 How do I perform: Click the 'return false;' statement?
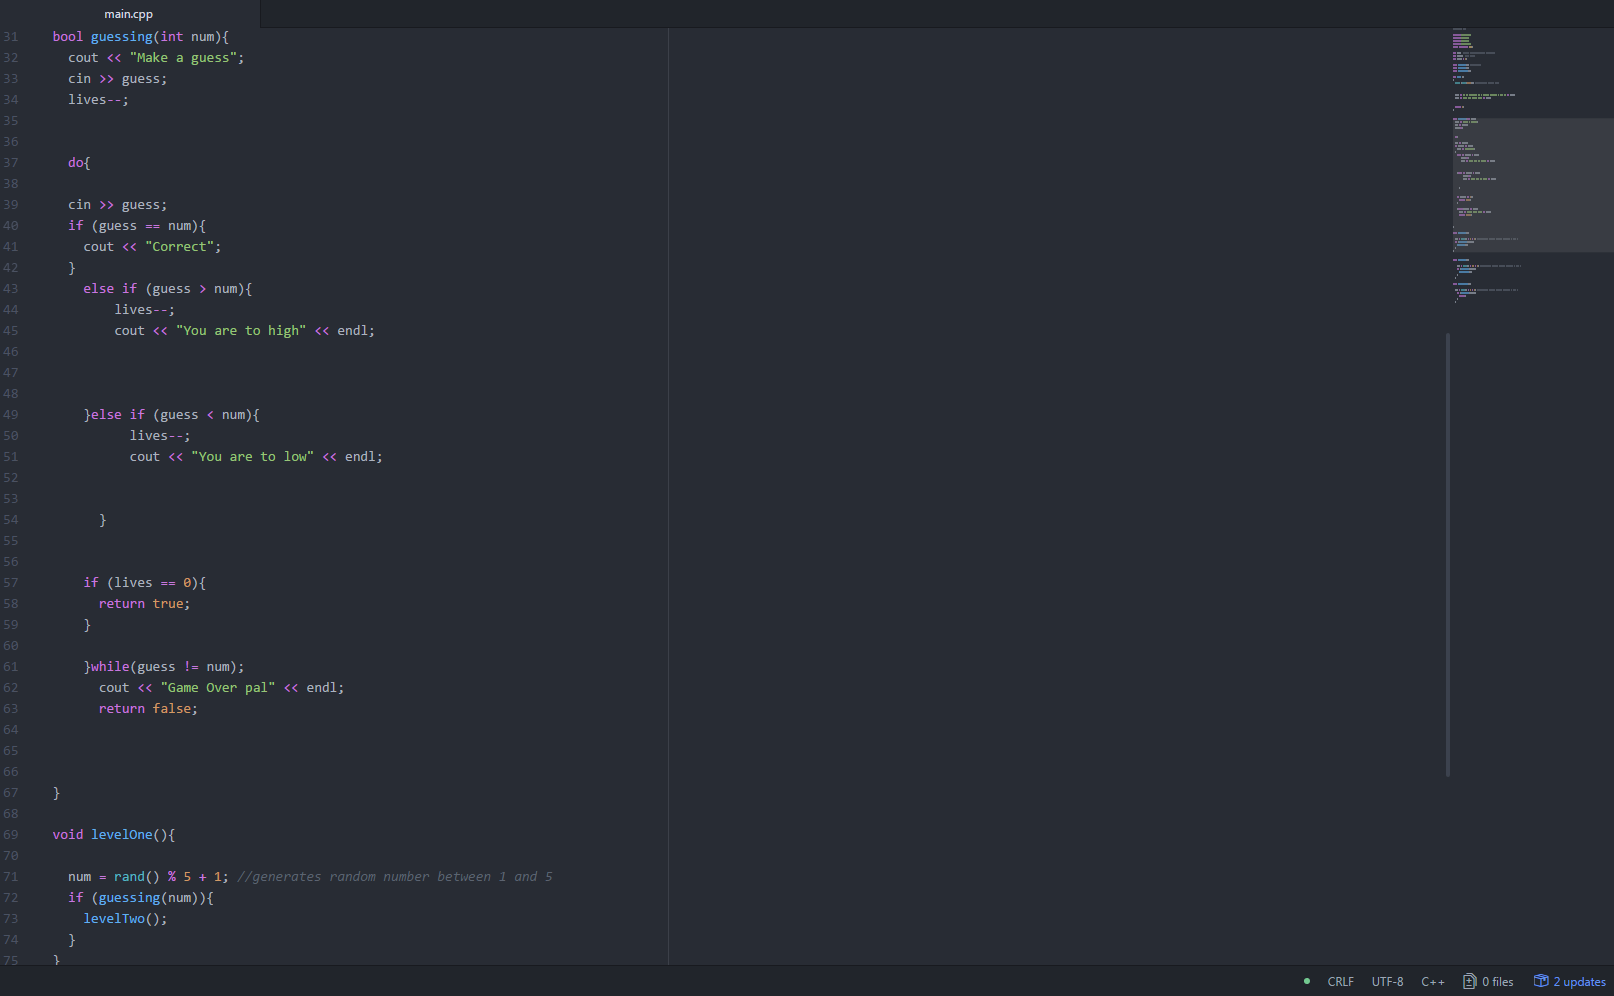click(148, 709)
